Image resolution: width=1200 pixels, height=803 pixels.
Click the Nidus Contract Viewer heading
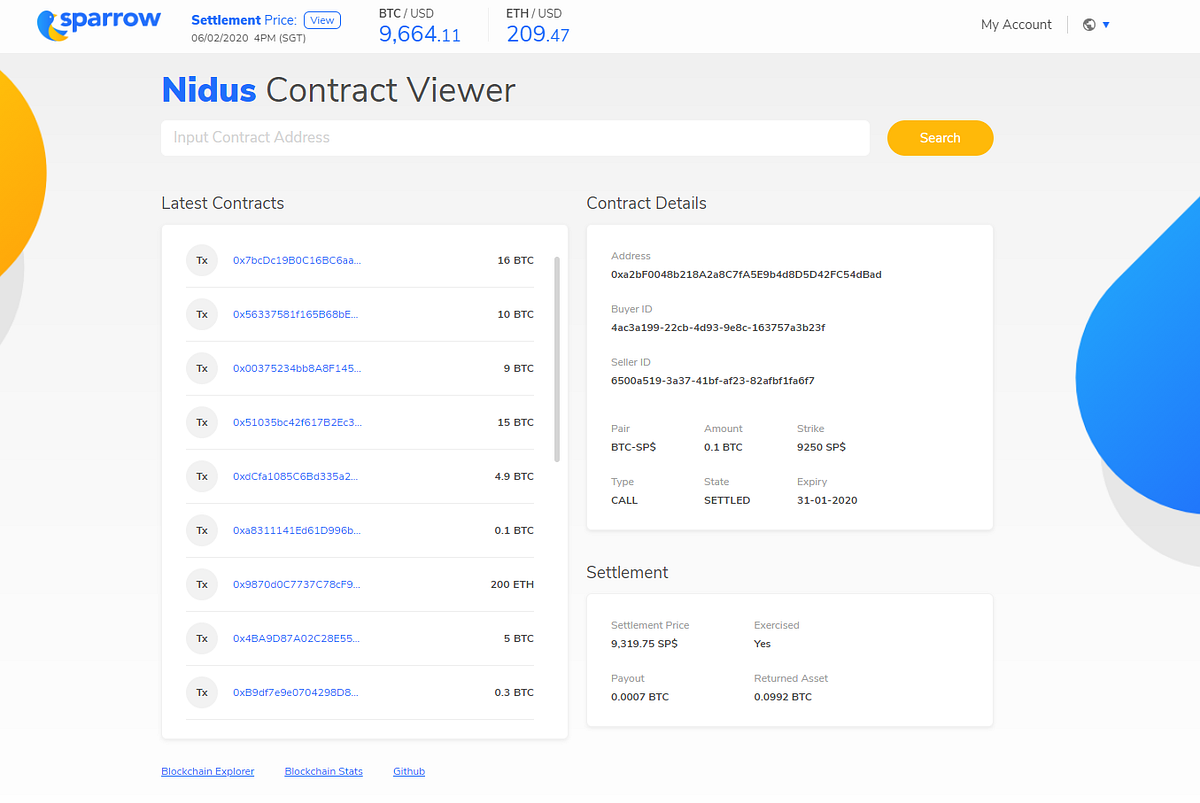pos(338,90)
